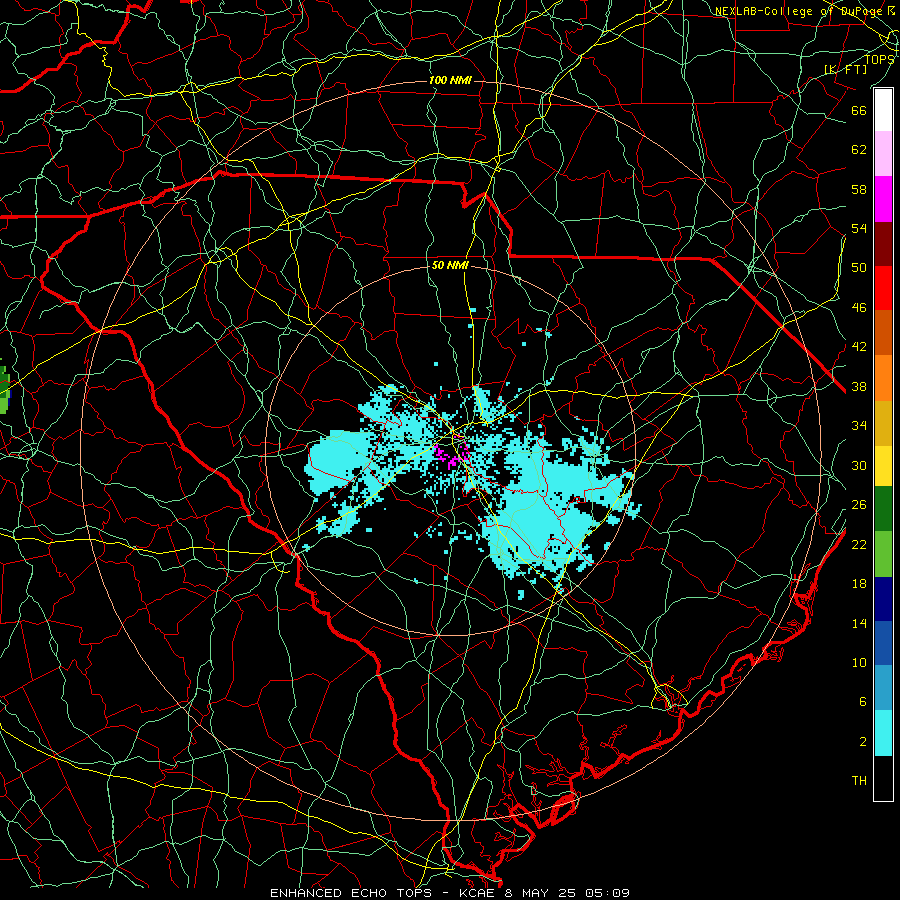Click the dark red (maroon) legend swatch

(x=883, y=244)
